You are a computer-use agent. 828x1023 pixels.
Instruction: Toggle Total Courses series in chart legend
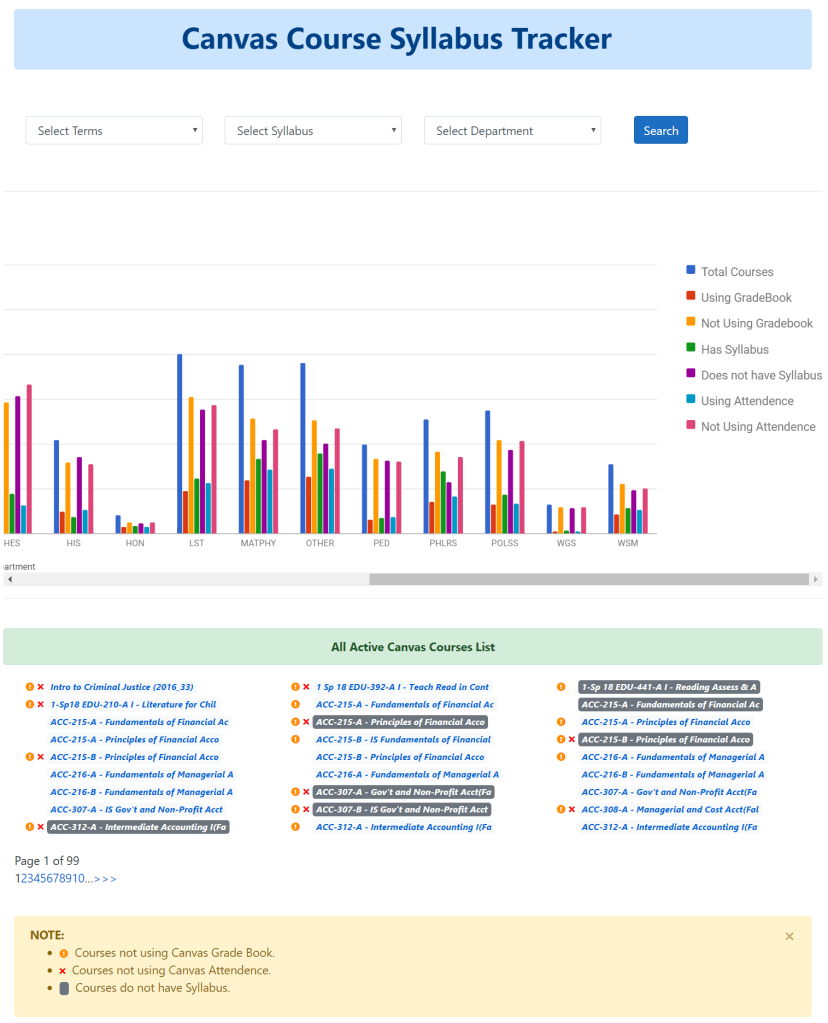click(736, 272)
